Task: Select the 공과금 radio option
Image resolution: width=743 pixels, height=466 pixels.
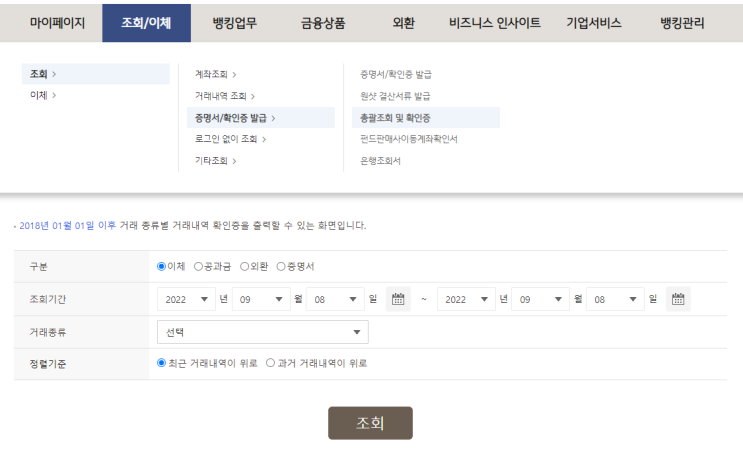Action: click(x=199, y=266)
